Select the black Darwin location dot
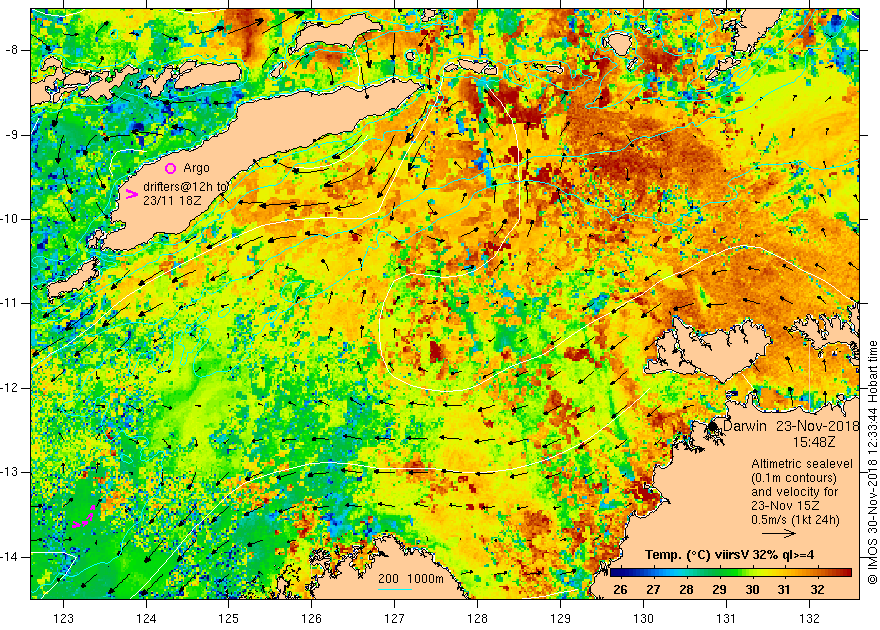Image resolution: width=880 pixels, height=630 pixels. tap(712, 426)
